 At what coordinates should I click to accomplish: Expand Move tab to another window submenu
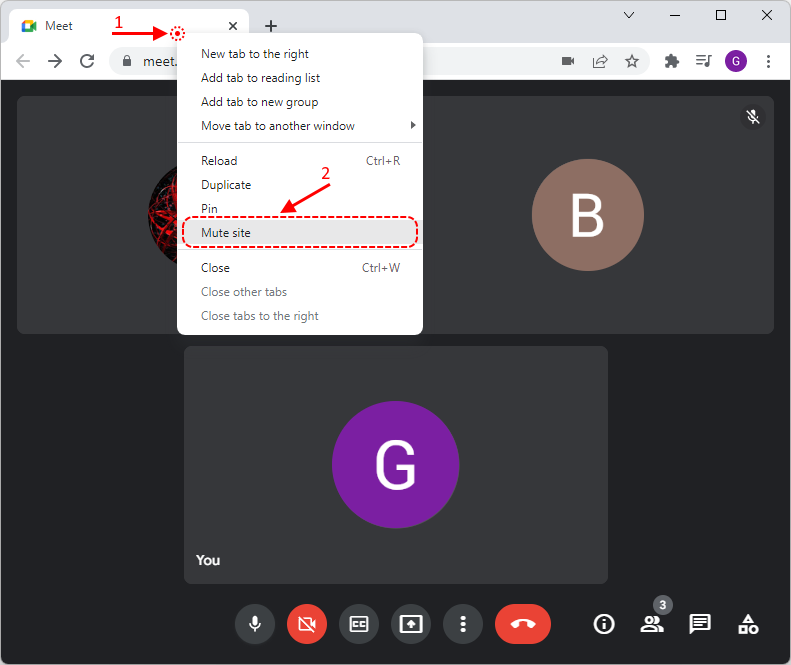300,126
